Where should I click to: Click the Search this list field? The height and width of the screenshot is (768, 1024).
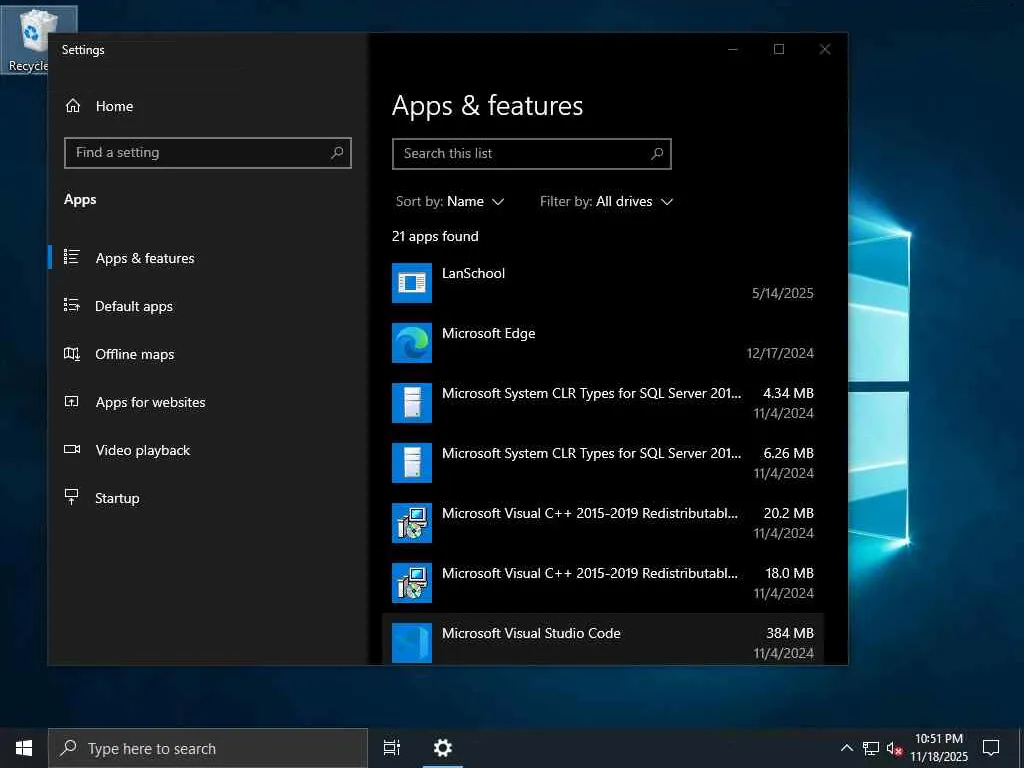(x=522, y=153)
